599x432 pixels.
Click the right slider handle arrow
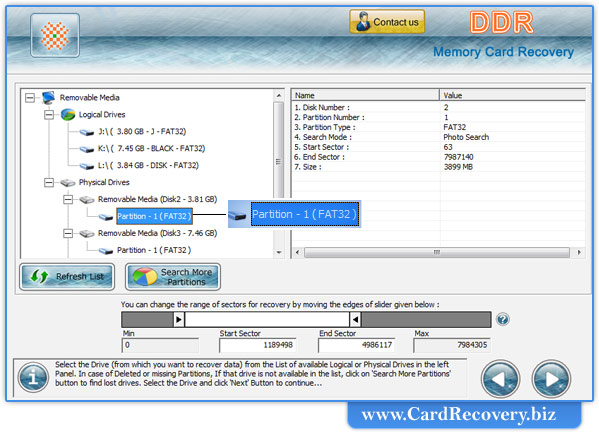pyautogui.click(x=355, y=319)
